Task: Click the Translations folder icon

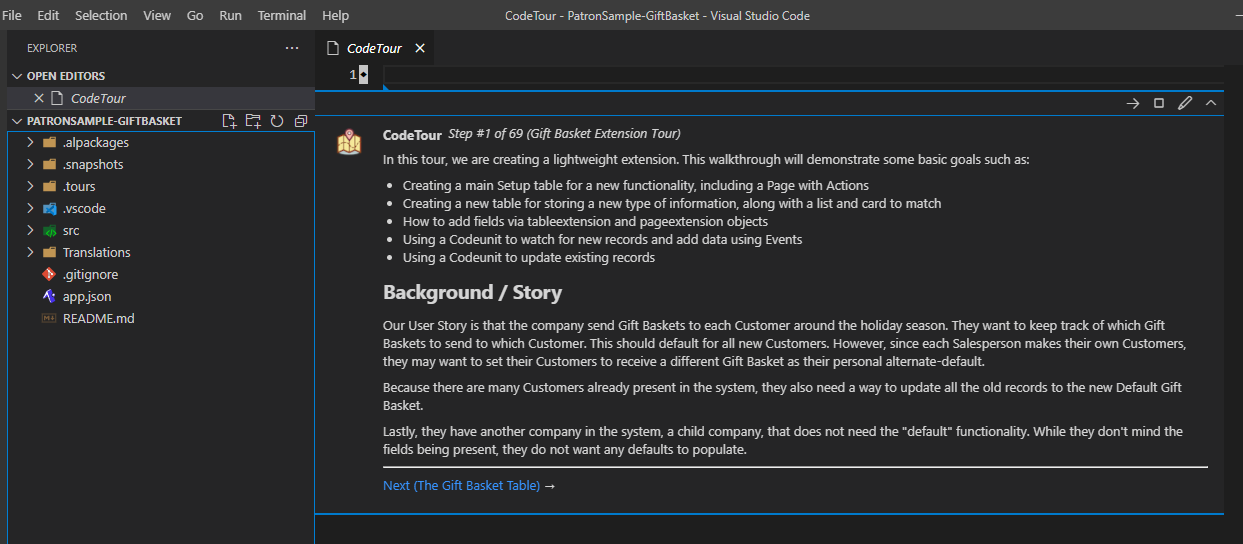Action: [50, 252]
